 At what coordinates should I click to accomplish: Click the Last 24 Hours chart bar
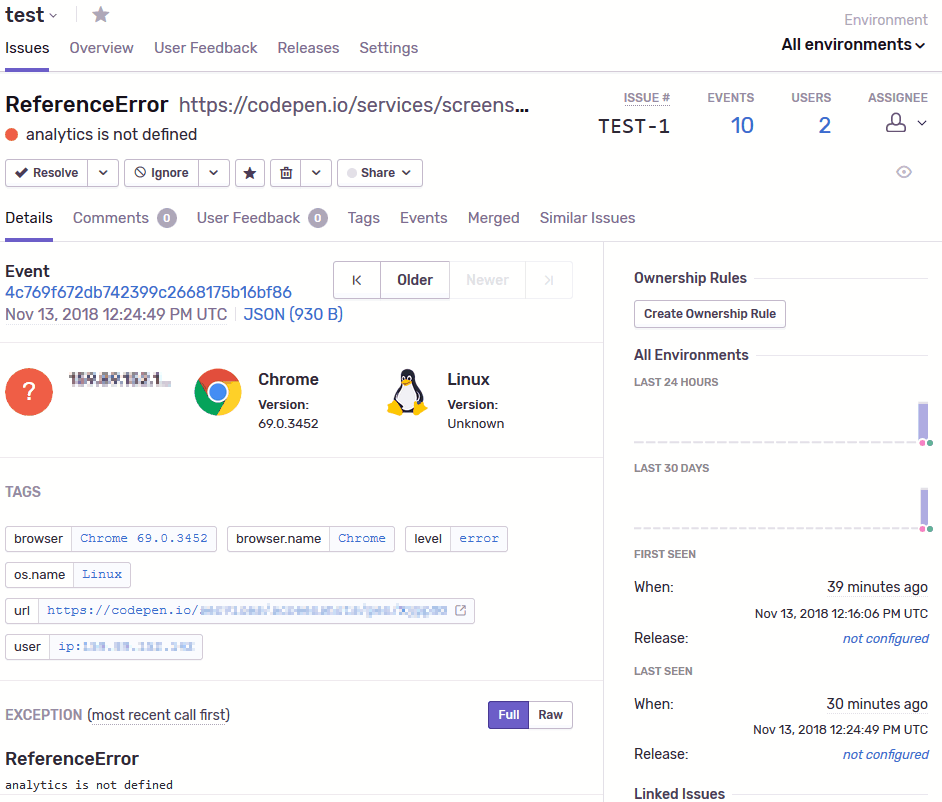tap(923, 420)
